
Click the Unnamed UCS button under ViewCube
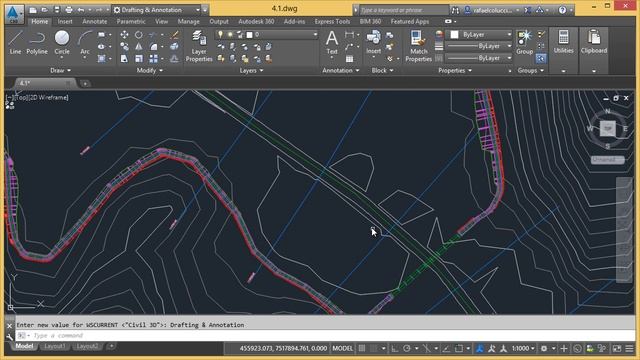coord(608,160)
